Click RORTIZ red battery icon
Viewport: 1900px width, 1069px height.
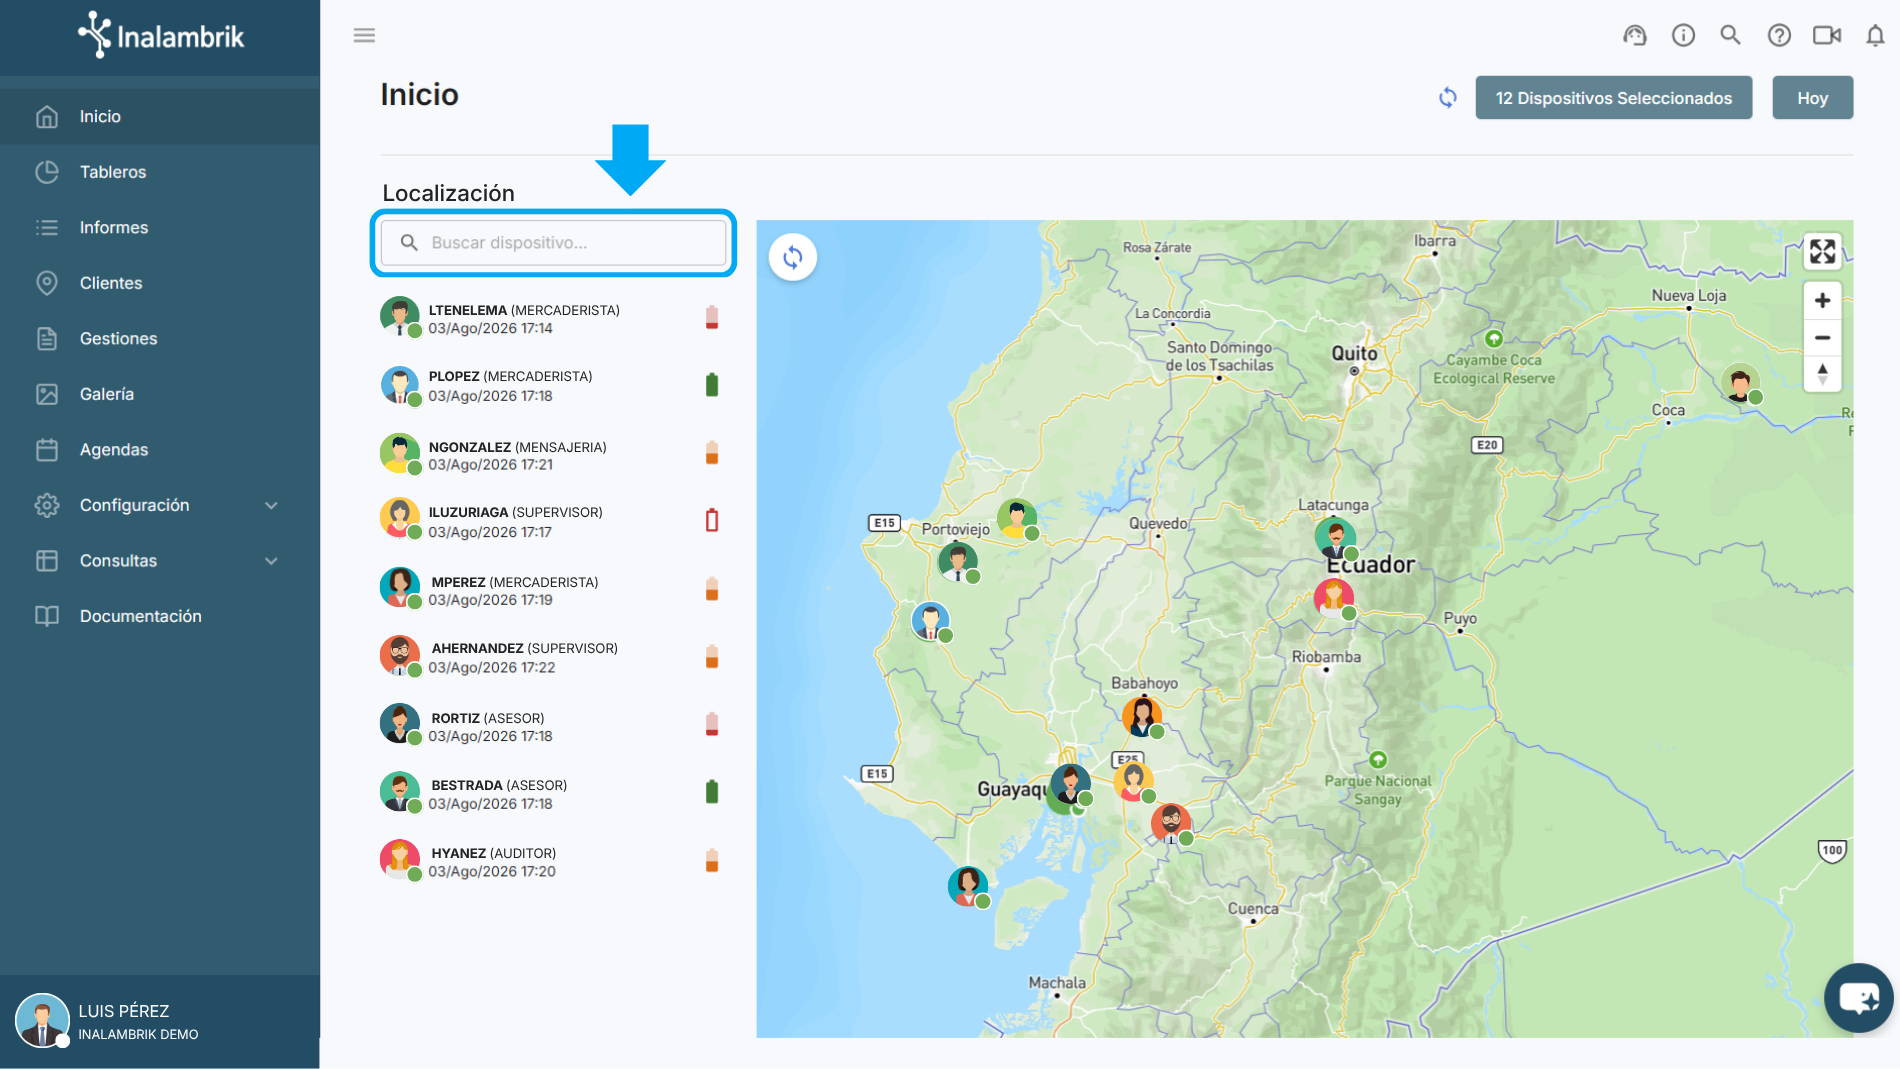(x=712, y=724)
